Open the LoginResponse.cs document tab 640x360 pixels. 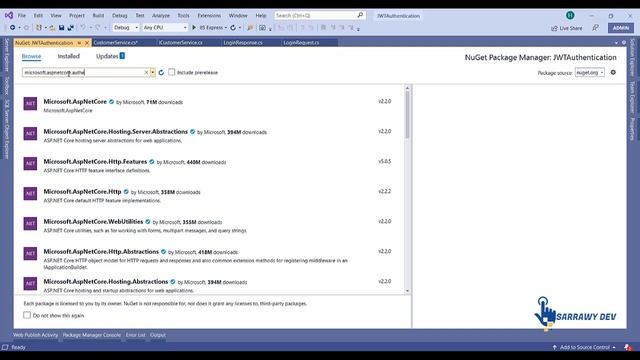click(x=243, y=42)
